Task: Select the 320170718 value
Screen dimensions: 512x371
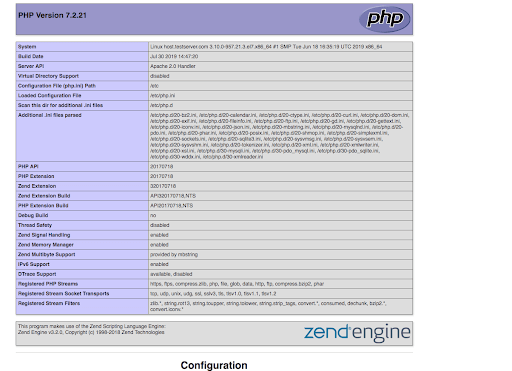Action: click(163, 186)
